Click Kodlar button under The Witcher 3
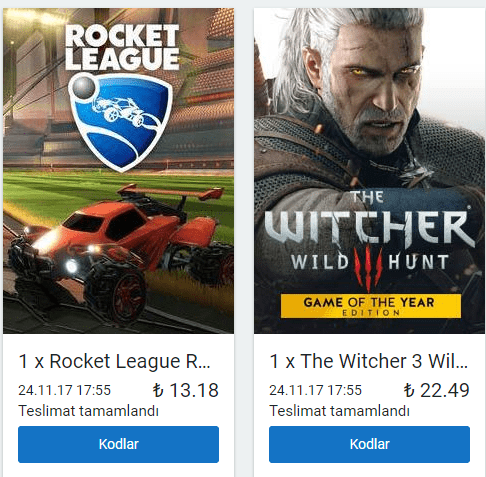This screenshot has height=477, width=486. 369,444
